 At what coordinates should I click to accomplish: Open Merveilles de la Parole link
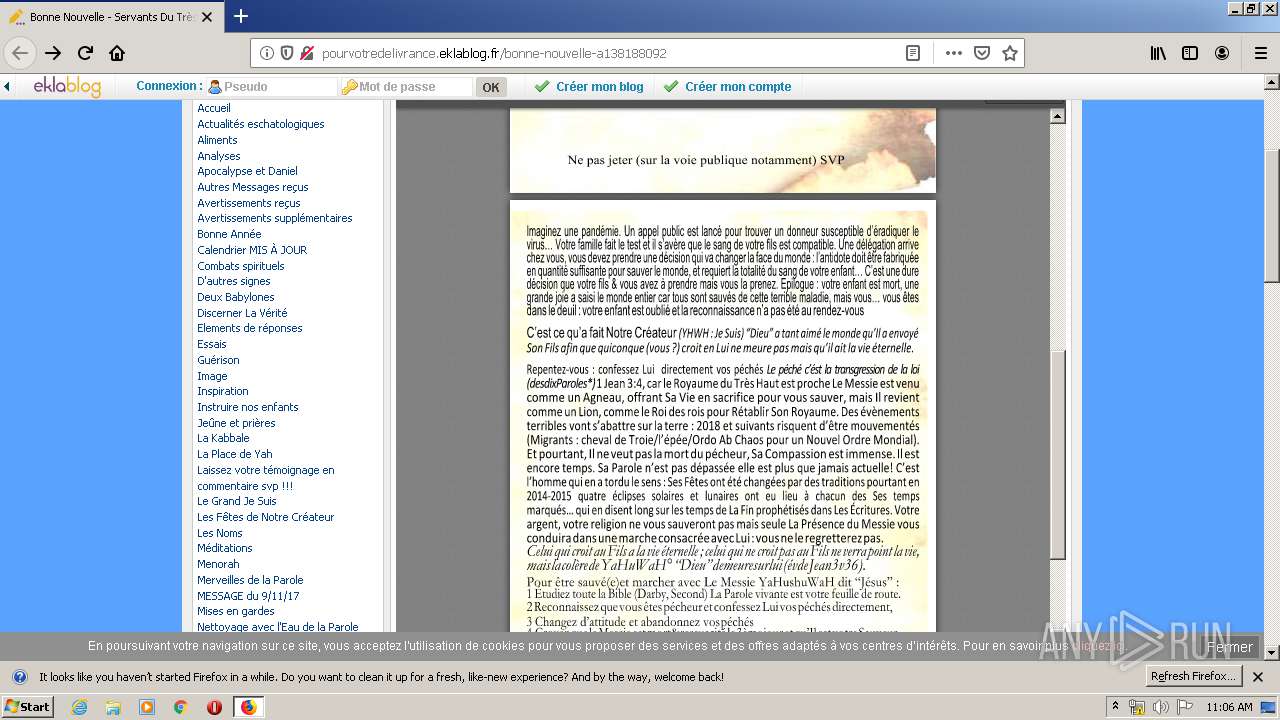250,580
